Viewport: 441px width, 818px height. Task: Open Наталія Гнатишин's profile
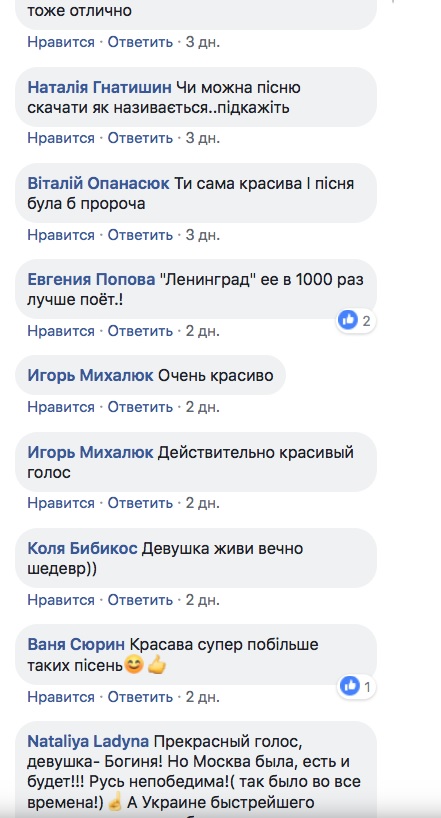tap(99, 88)
